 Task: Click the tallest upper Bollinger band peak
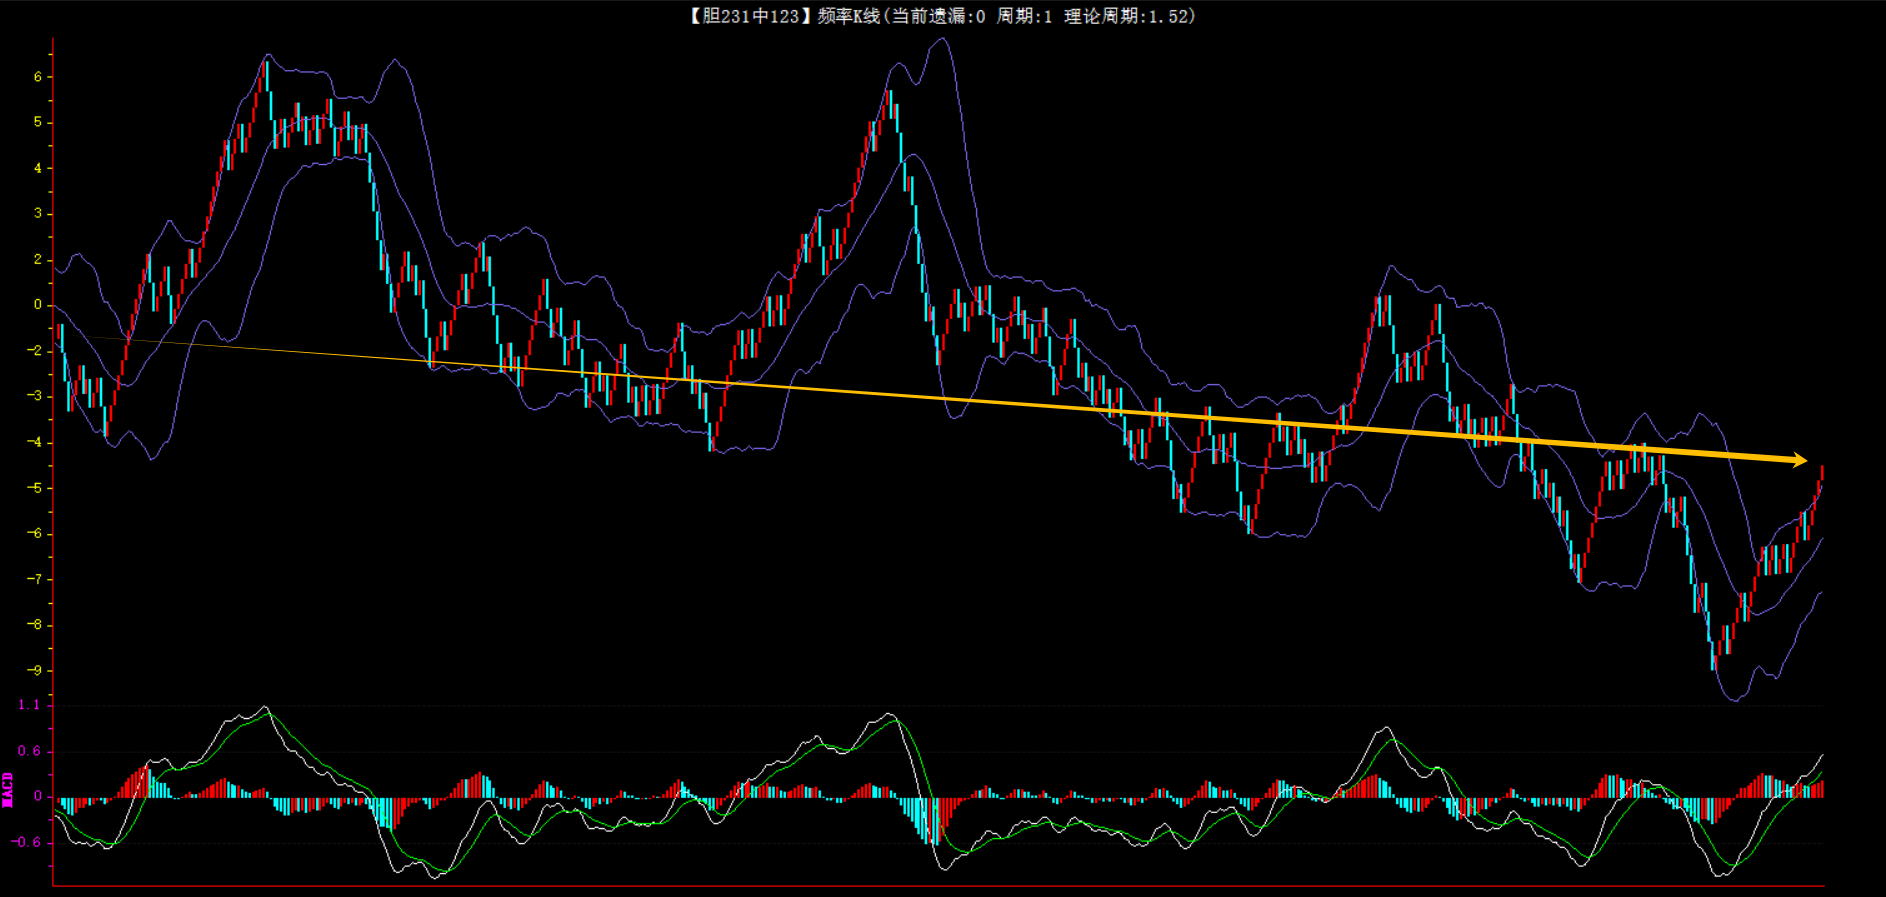(942, 40)
